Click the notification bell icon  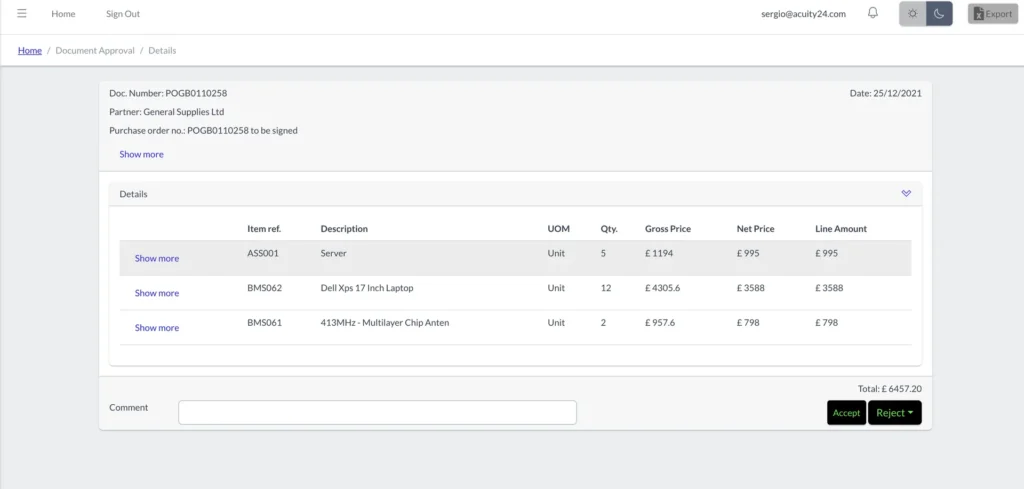873,14
